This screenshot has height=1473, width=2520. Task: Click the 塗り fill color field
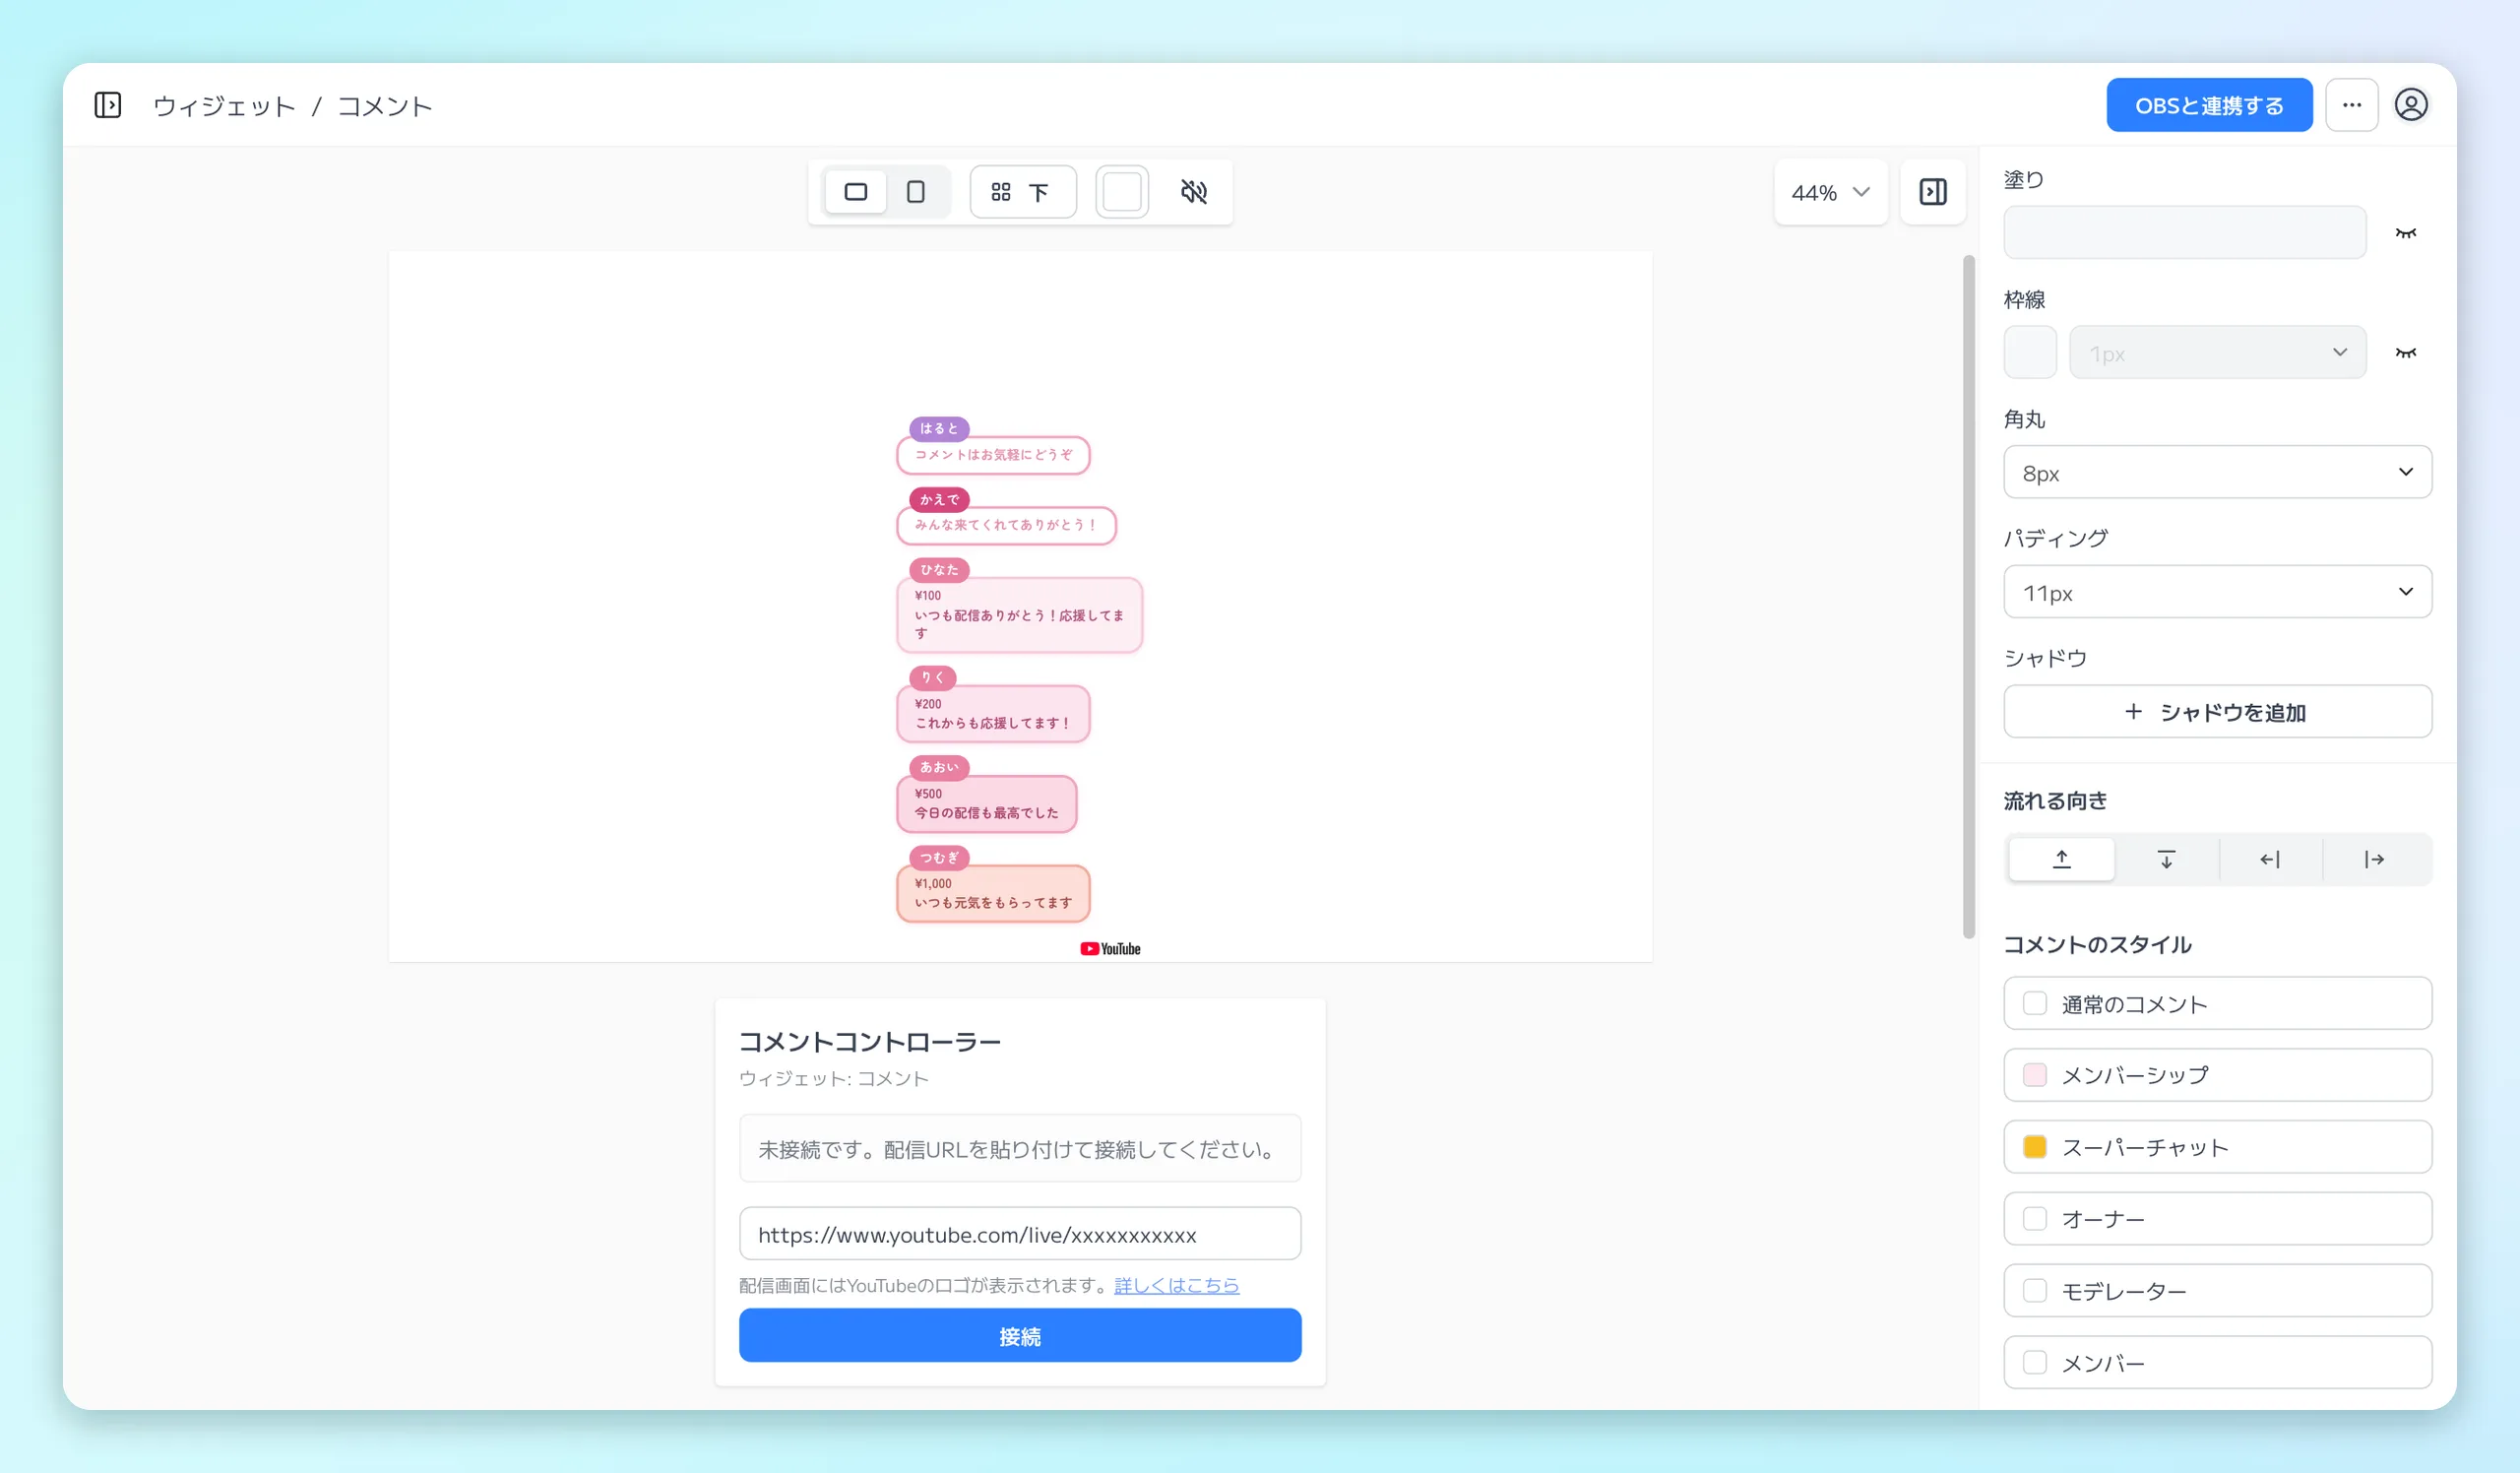pyautogui.click(x=2185, y=233)
